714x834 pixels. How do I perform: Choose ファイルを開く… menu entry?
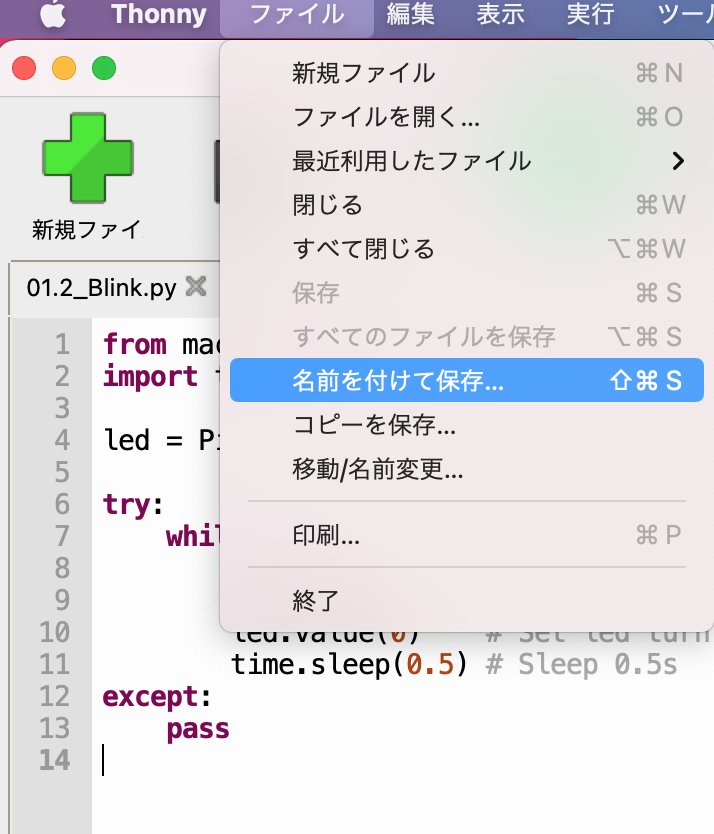467,117
